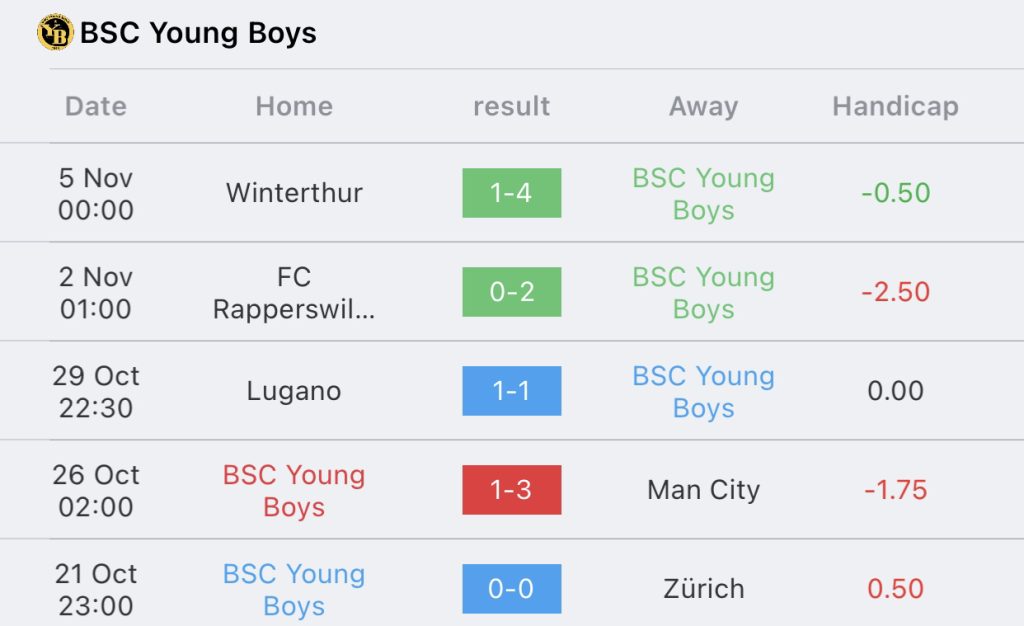The width and height of the screenshot is (1024, 626).
Task: Click the -2.50 handicap value
Action: click(x=895, y=292)
